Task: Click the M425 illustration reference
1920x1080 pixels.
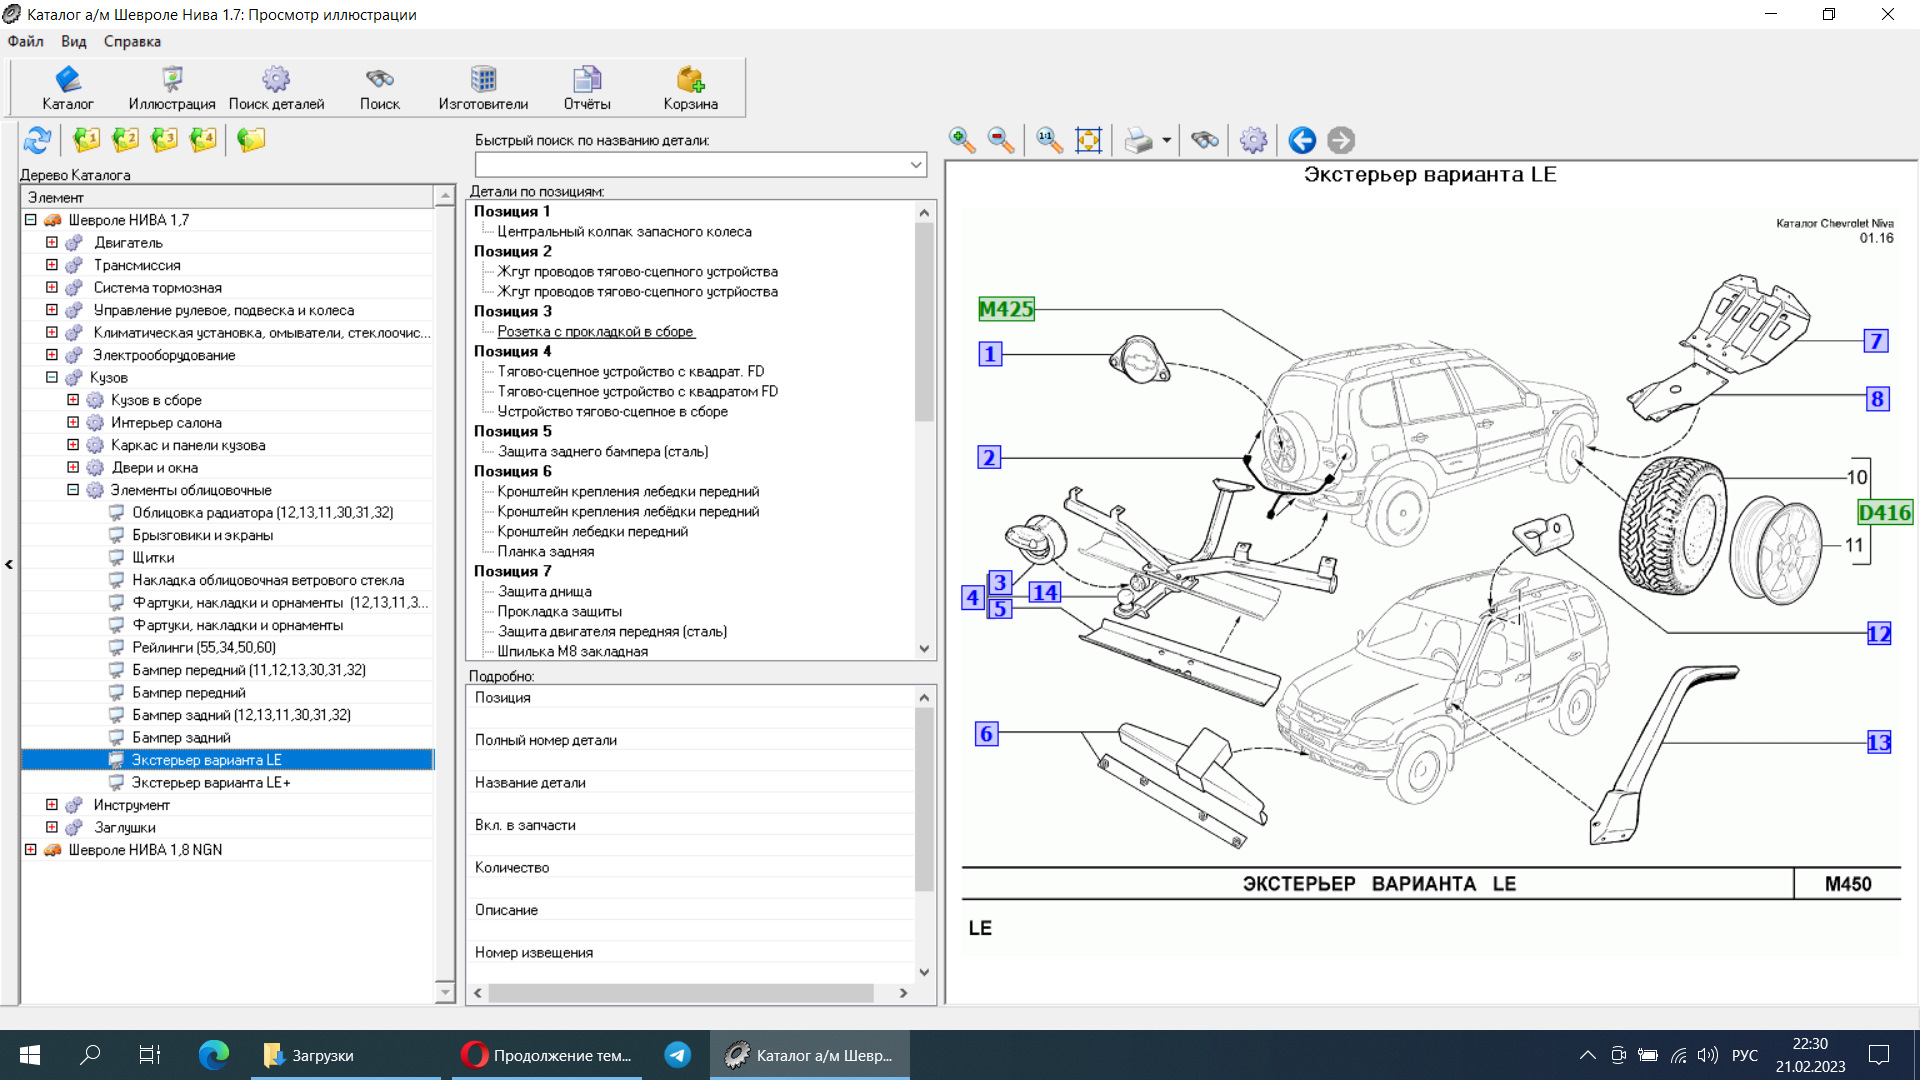Action: (1006, 309)
